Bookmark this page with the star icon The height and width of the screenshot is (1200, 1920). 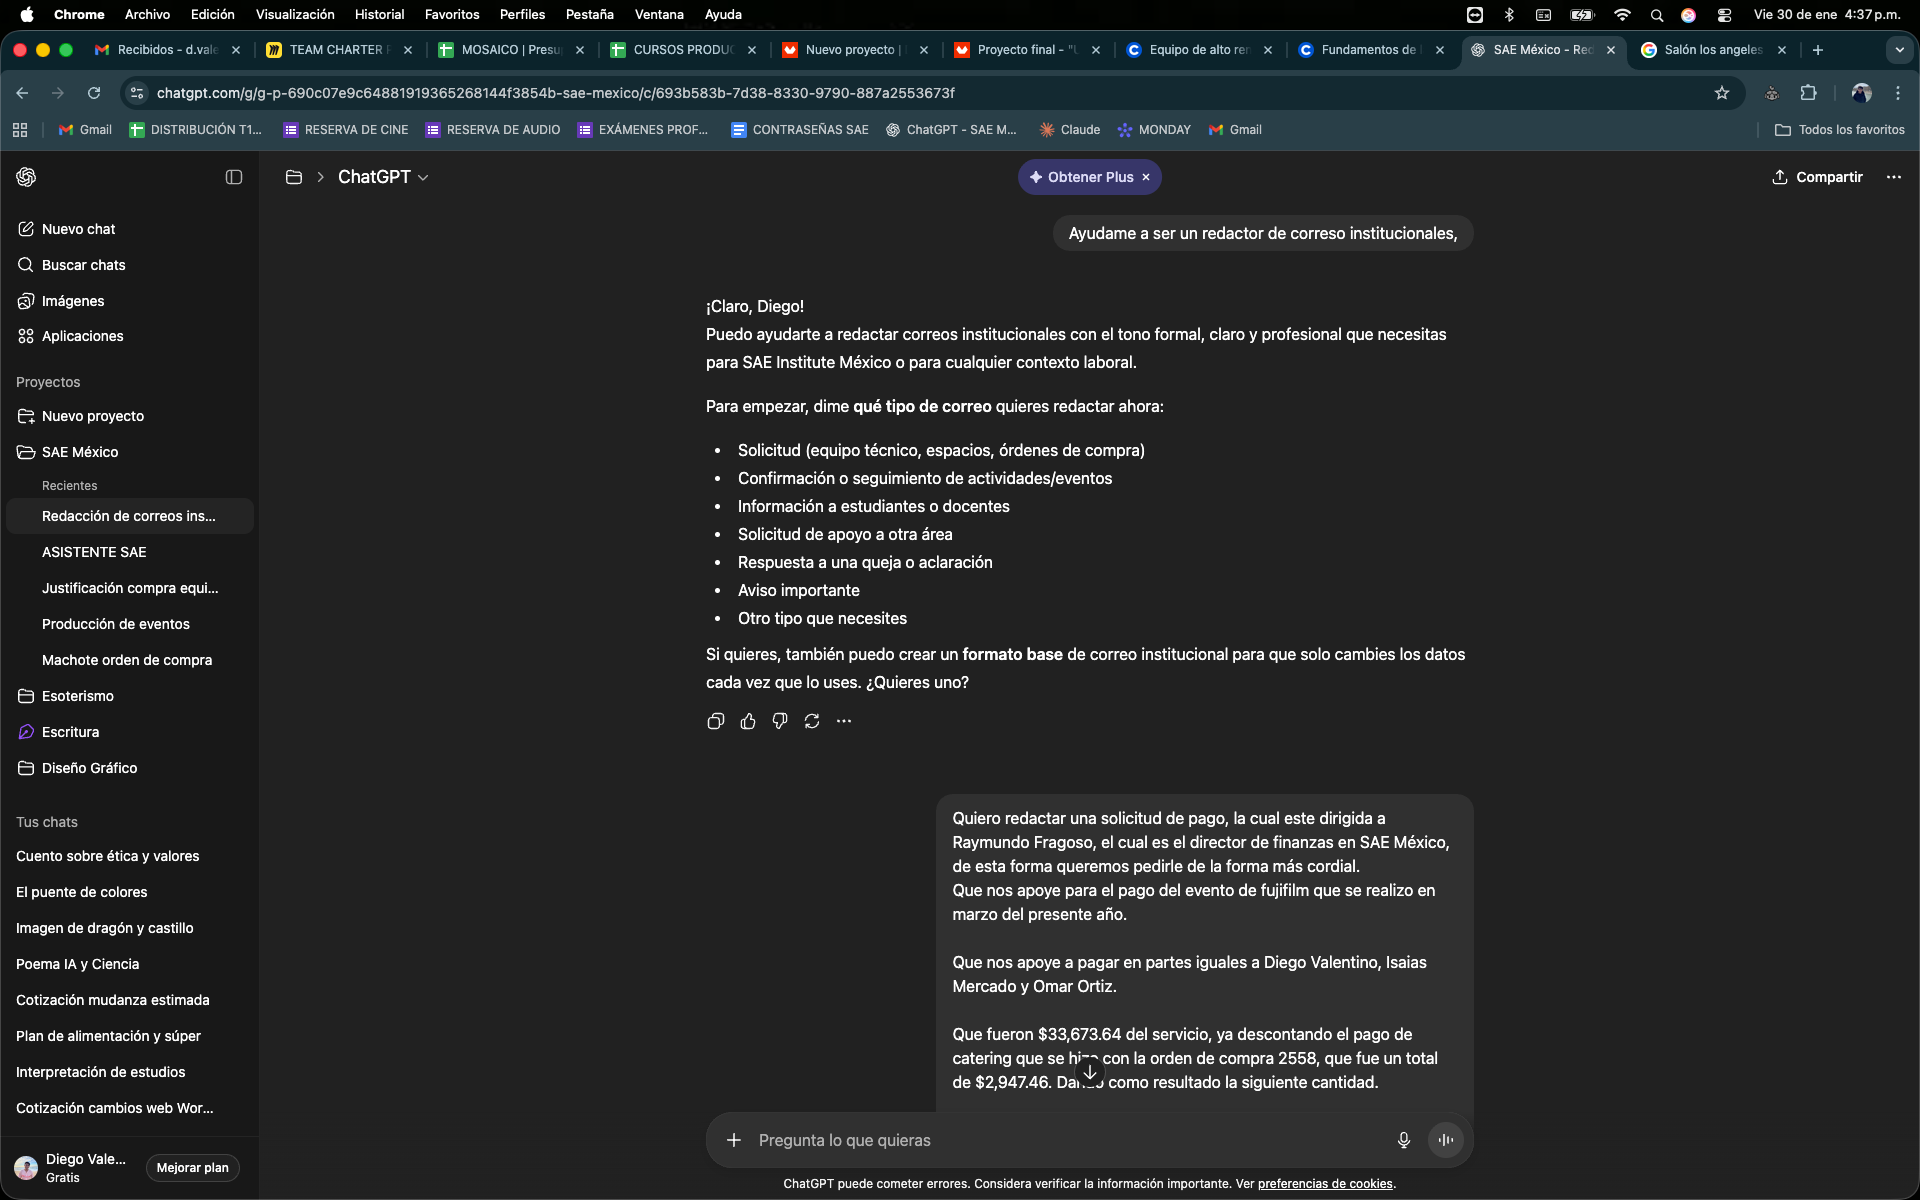coord(1722,93)
